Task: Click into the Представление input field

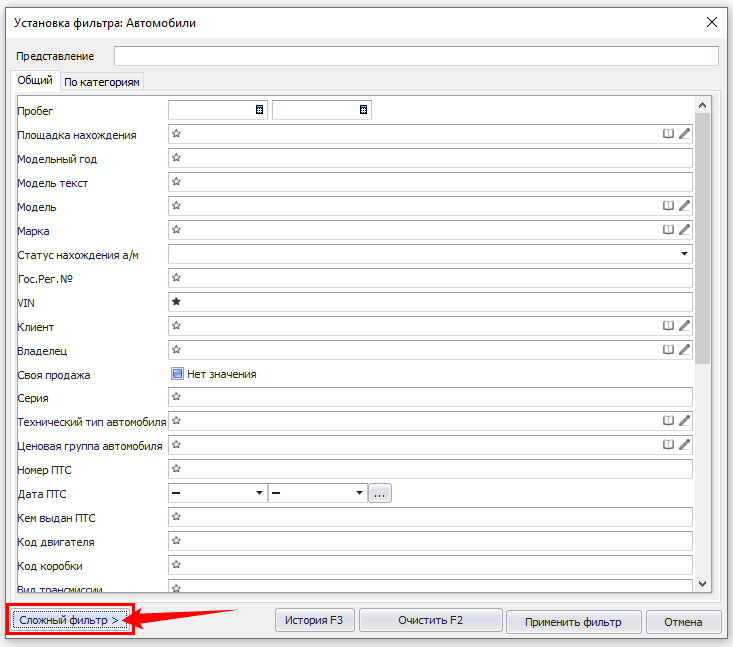Action: 416,56
